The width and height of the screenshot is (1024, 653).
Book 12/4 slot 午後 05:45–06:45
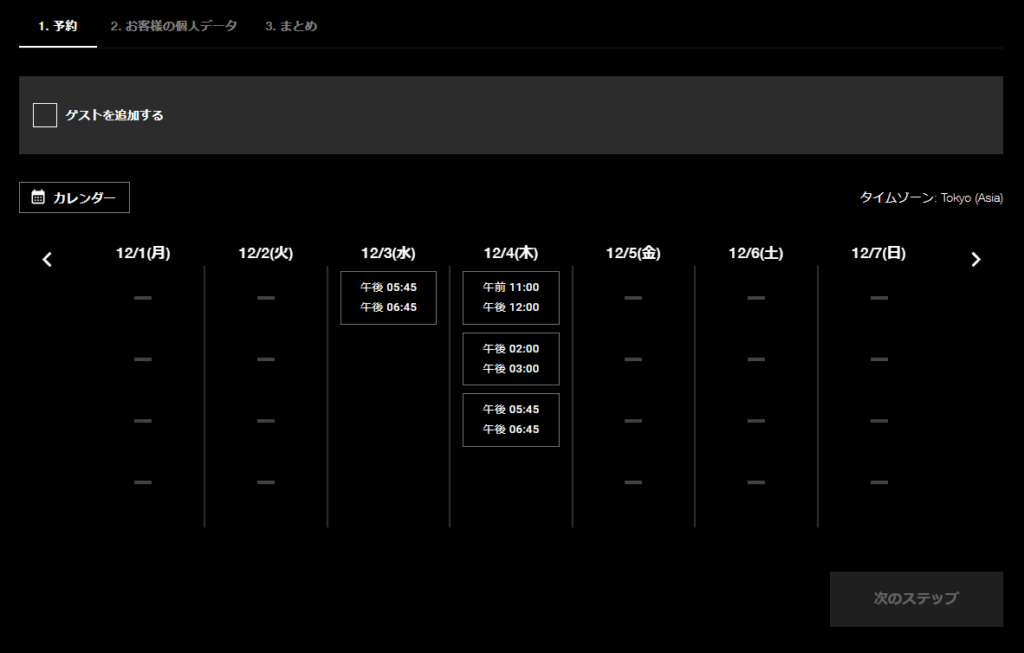(x=511, y=420)
